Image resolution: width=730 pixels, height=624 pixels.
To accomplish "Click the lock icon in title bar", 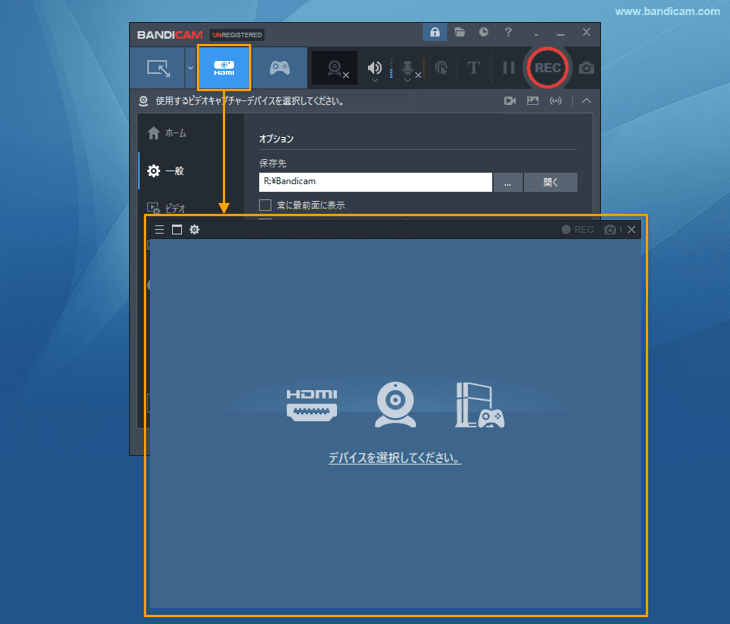I will (435, 32).
